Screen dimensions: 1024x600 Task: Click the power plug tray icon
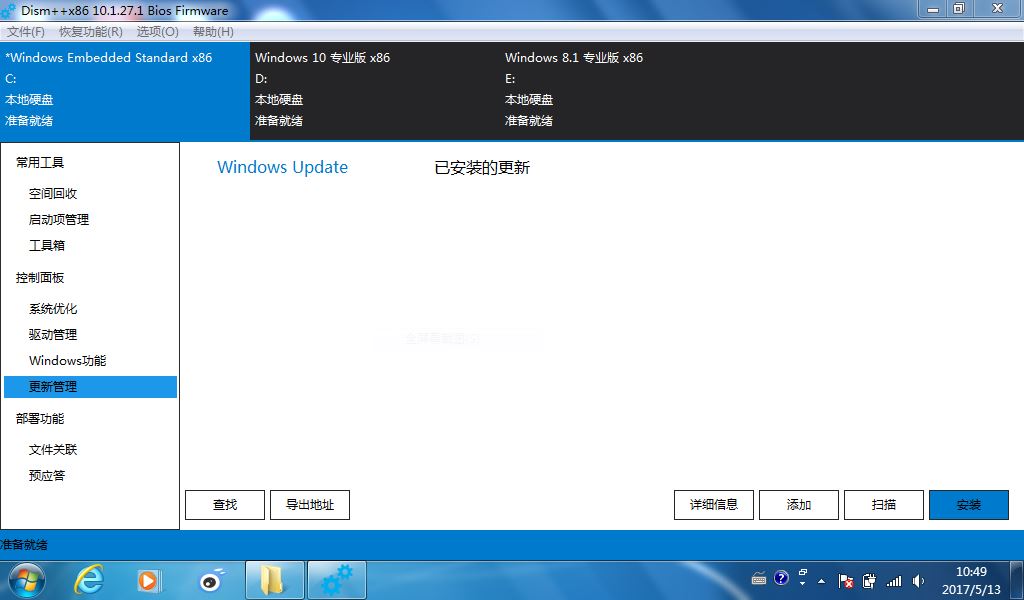pyautogui.click(x=869, y=580)
